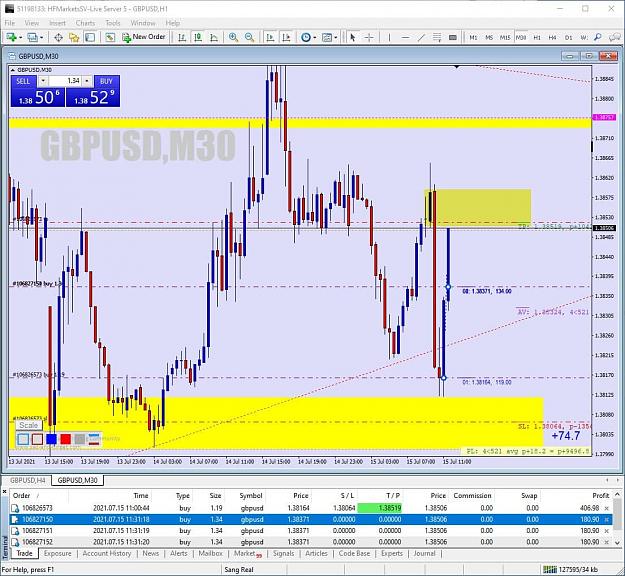Select the text label tool
This screenshot has width=625, height=576.
[453, 37]
